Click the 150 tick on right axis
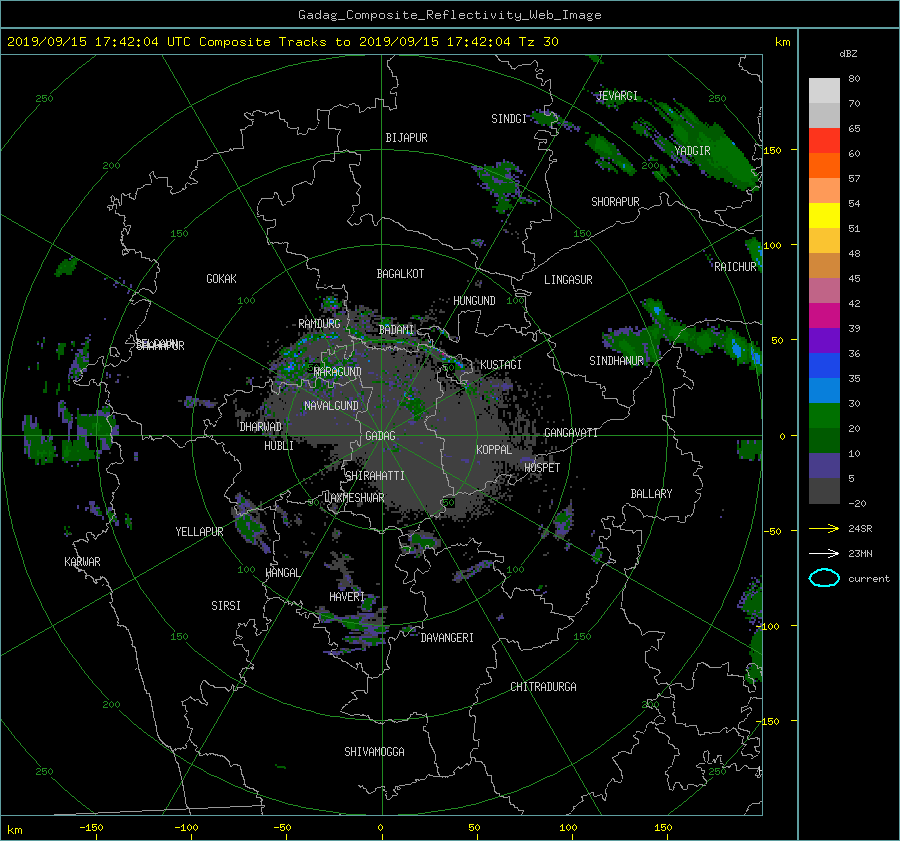Viewport: 900px width, 841px height. pos(773,150)
